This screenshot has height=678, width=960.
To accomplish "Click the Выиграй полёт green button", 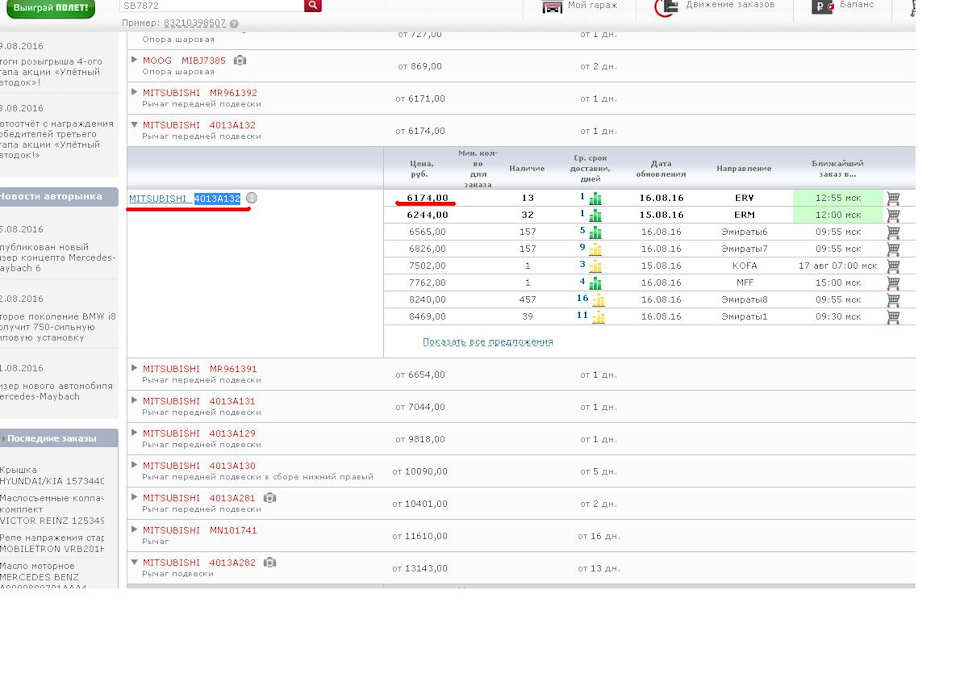I will tap(50, 8).
